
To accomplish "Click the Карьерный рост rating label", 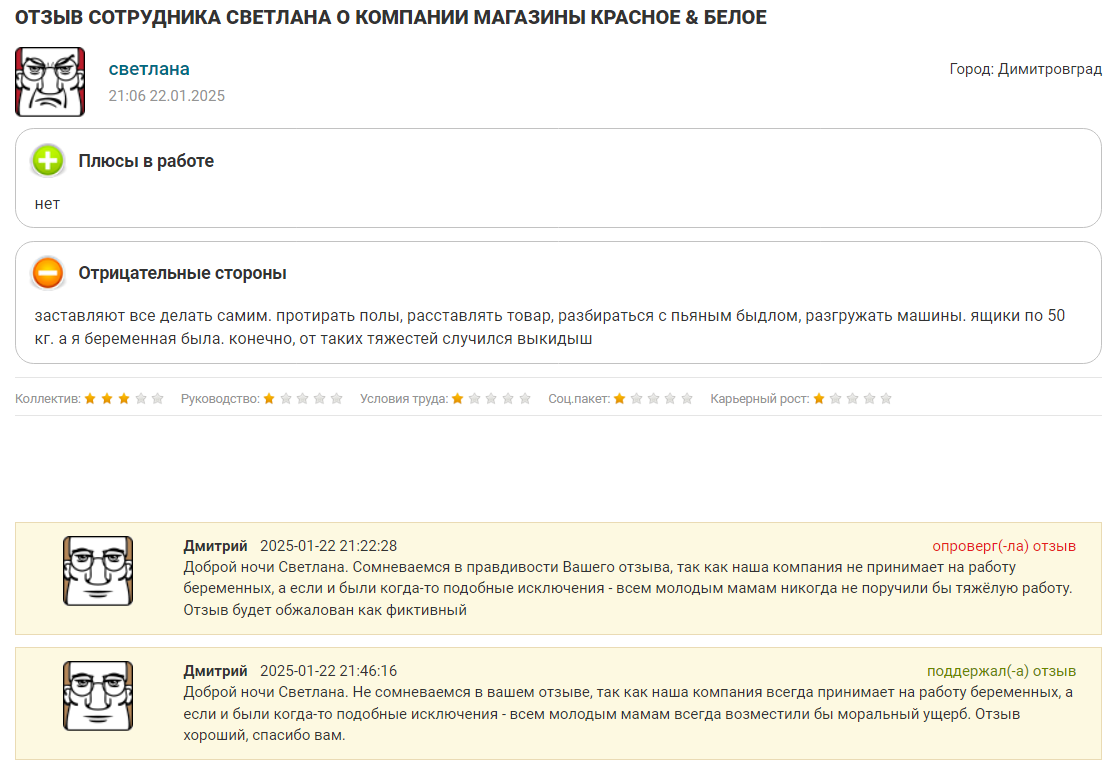I will (760, 399).
